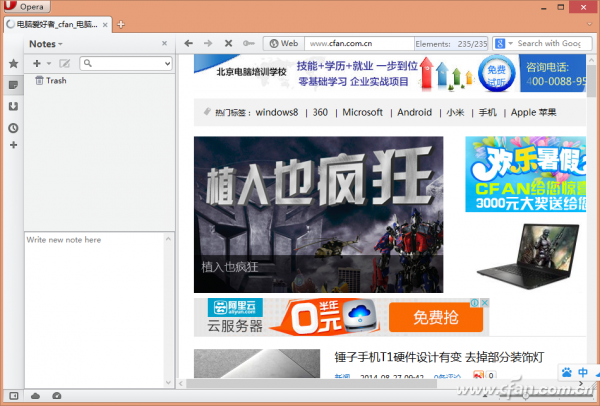The image size is (600, 406).
Task: Click the Opera Turbo speedometer icon
Action: tap(57, 396)
